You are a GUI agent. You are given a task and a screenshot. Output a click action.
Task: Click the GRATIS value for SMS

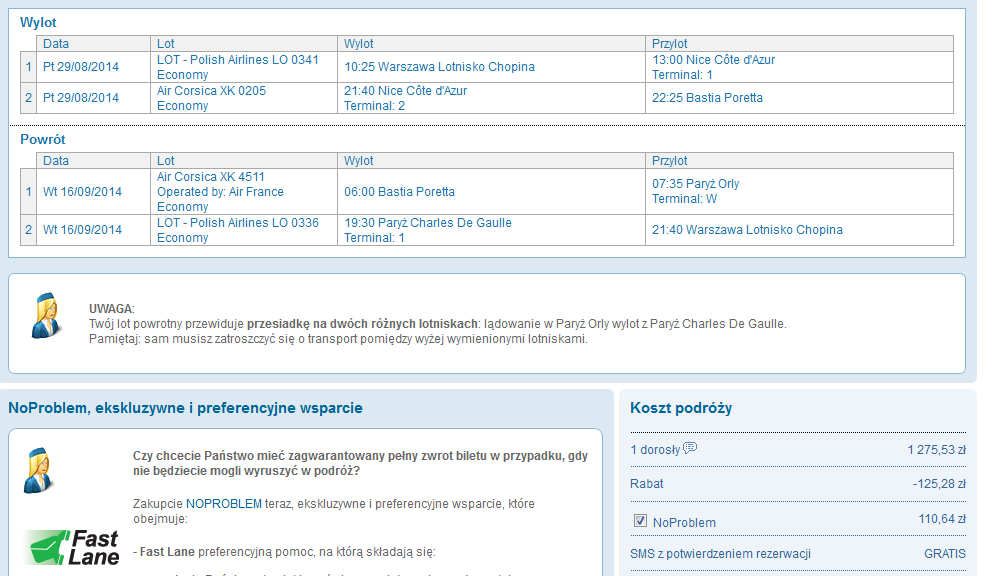945,554
